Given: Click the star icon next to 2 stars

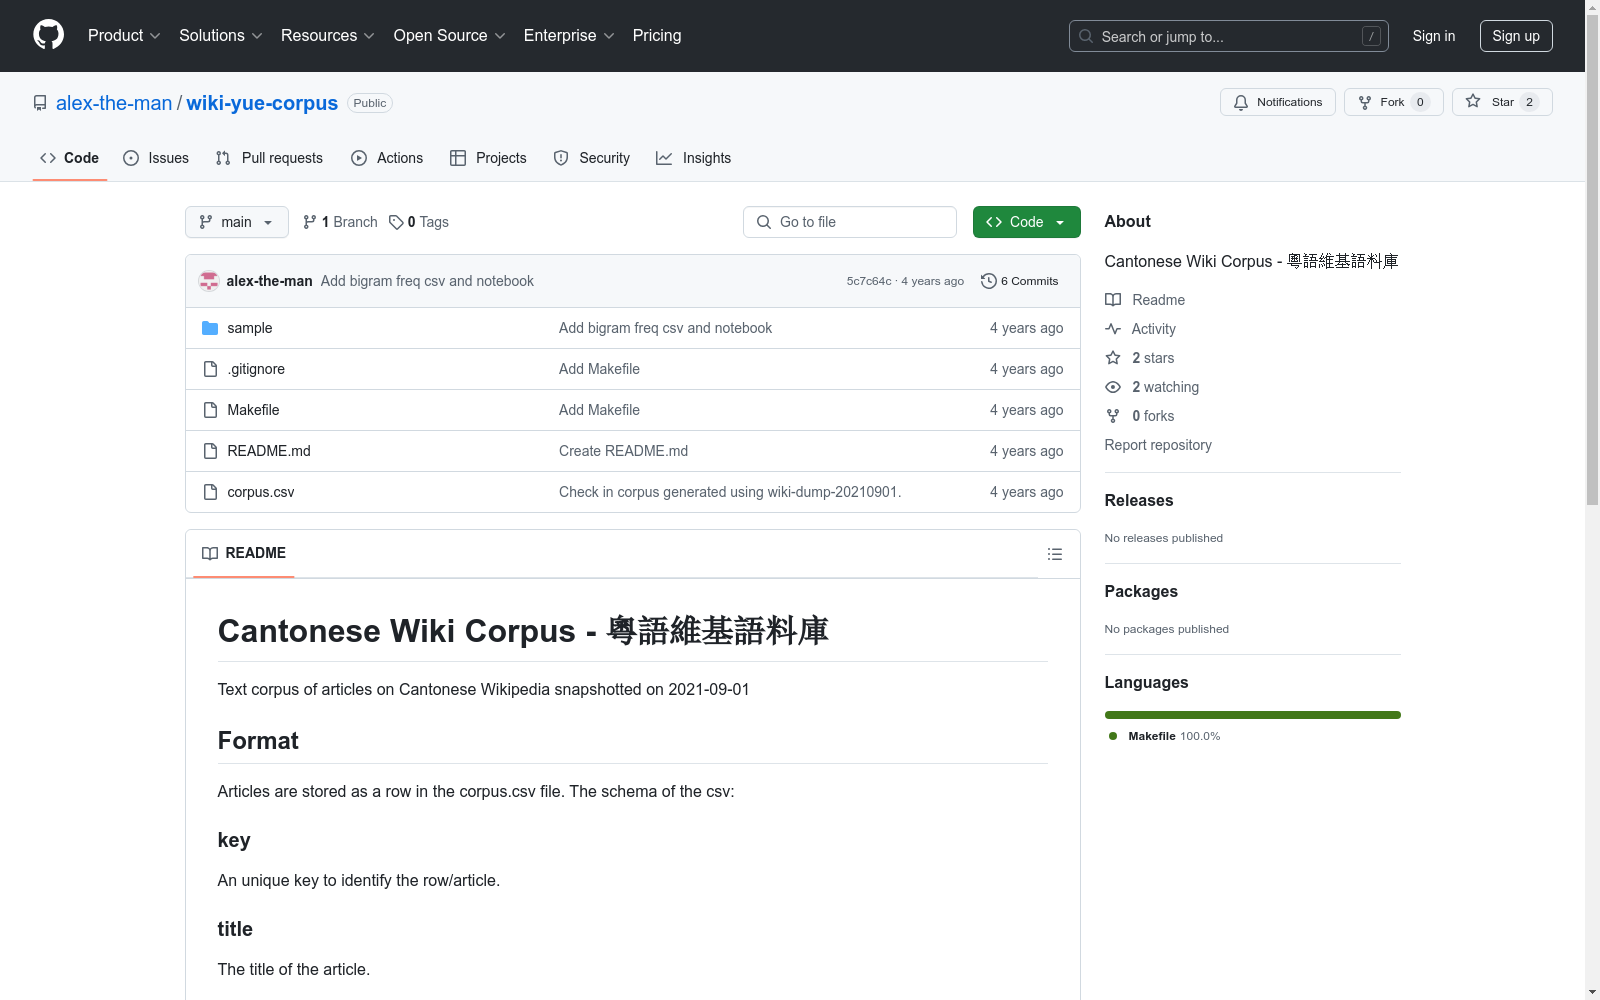Looking at the screenshot, I should tap(1113, 358).
